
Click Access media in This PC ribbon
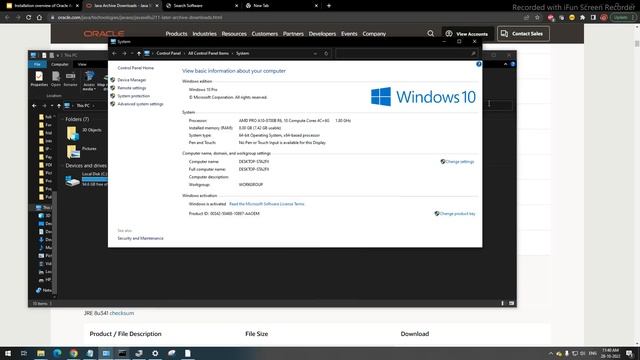[x=89, y=80]
